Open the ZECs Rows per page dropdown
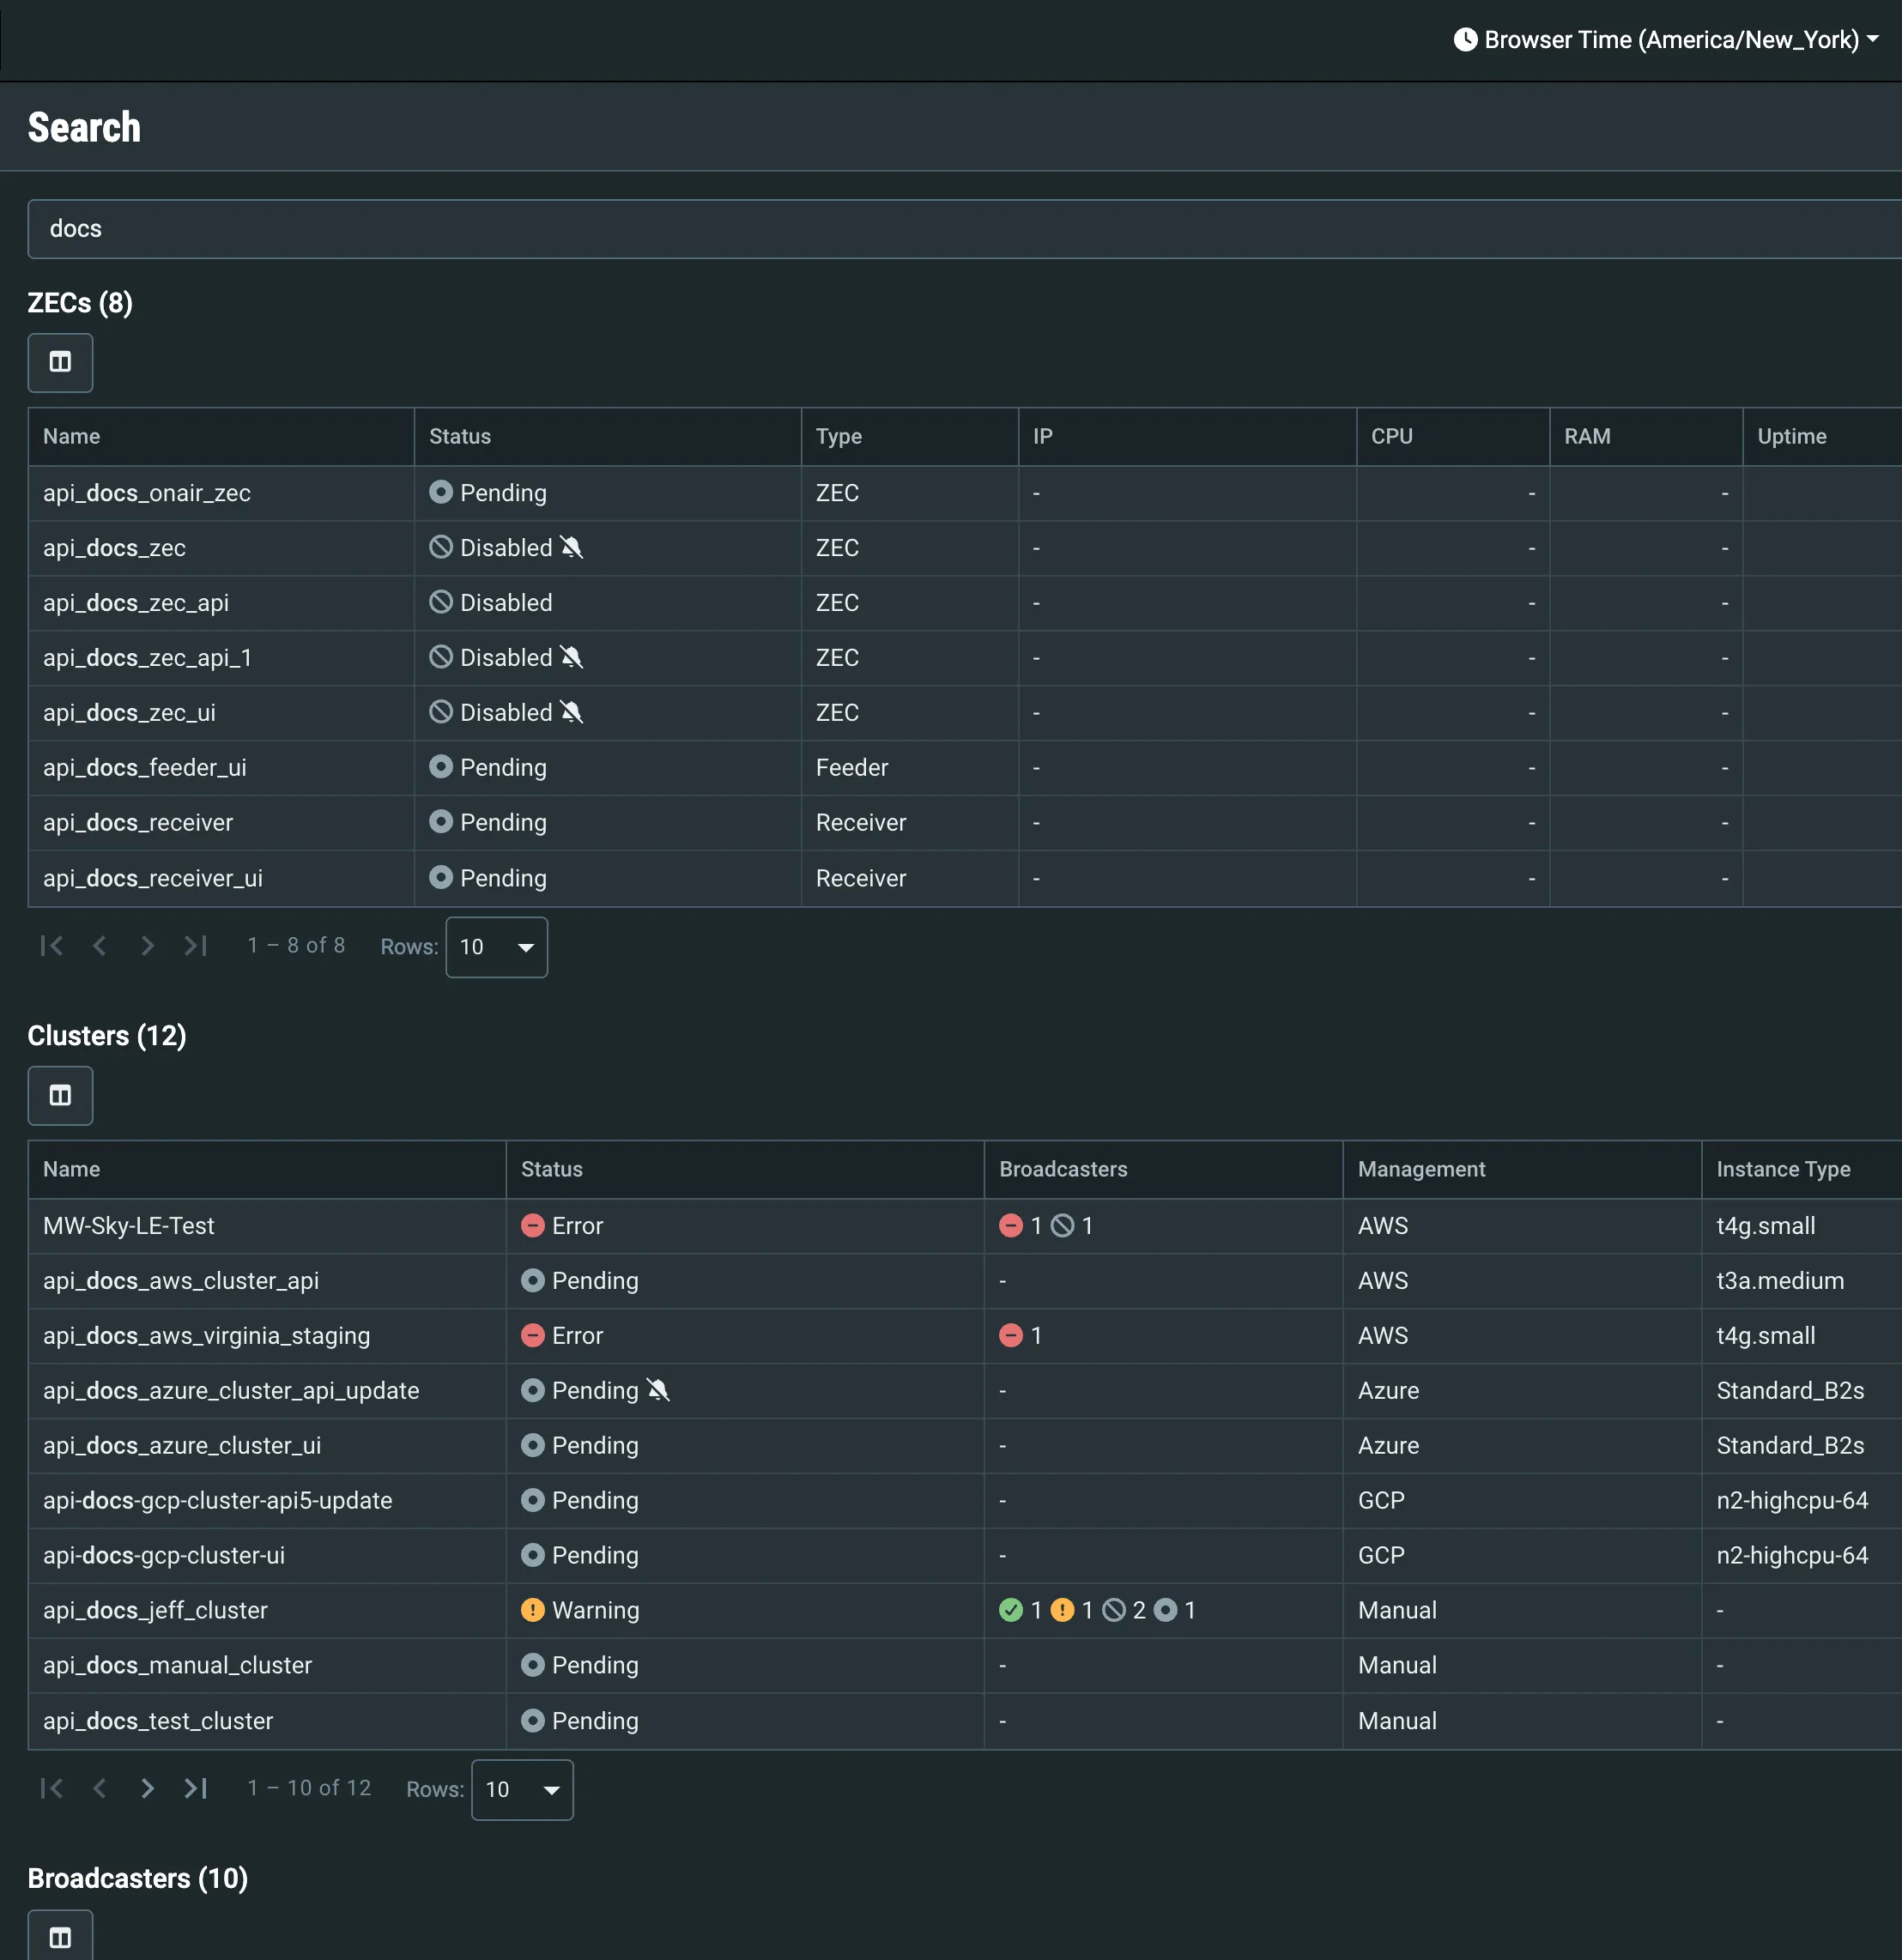This screenshot has height=1960, width=1902. (496, 947)
